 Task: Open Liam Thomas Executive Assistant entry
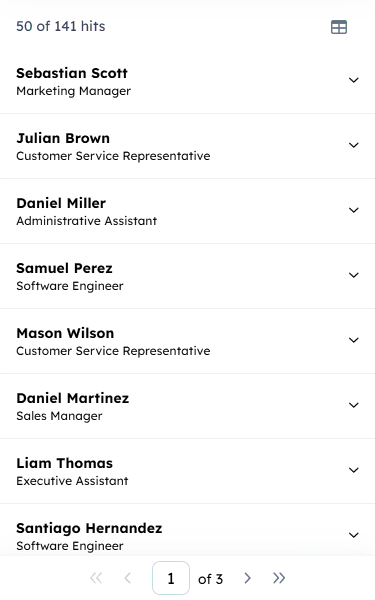pos(188,471)
